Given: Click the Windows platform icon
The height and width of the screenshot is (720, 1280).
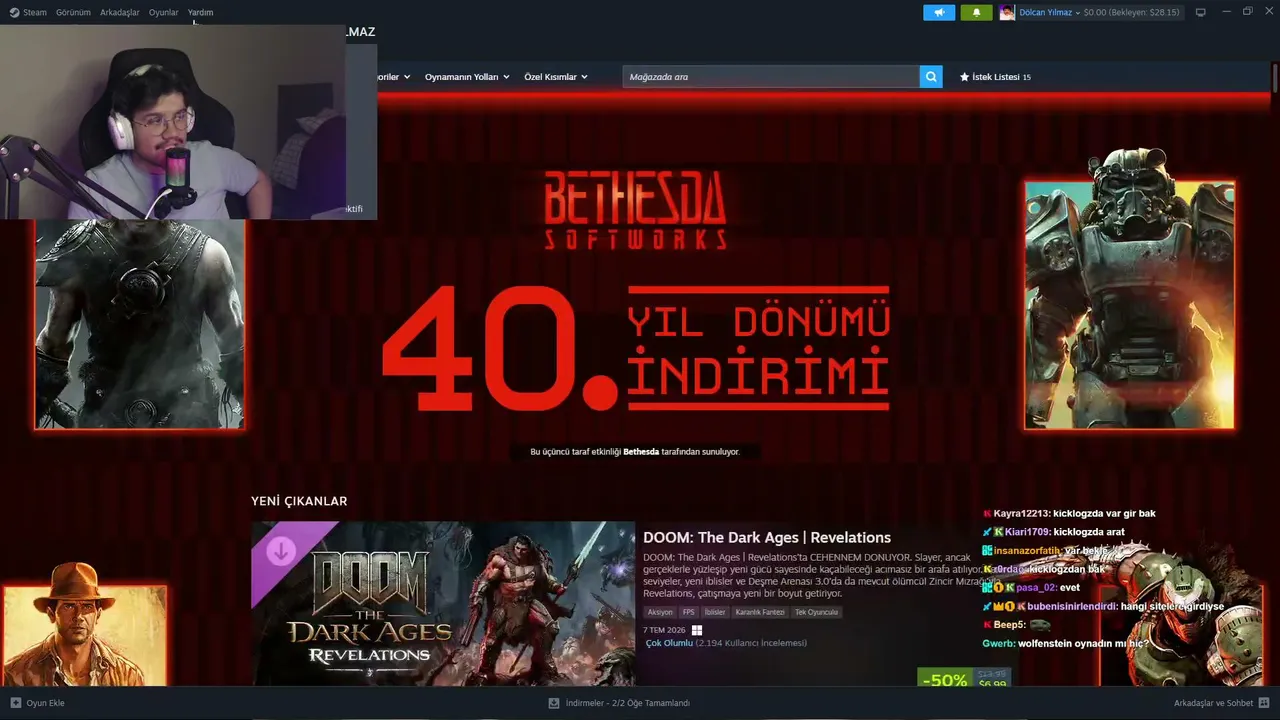Looking at the screenshot, I should click(x=697, y=630).
